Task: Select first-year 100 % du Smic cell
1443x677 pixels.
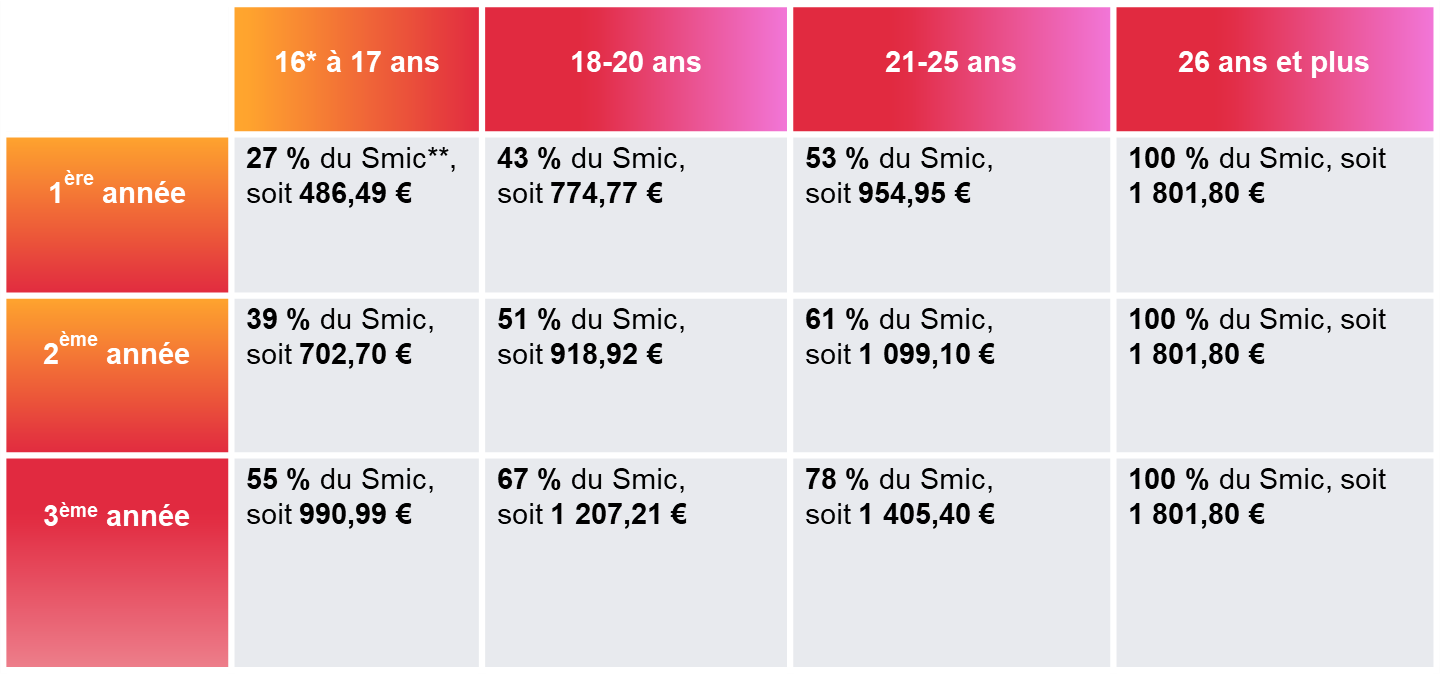Action: (x=1274, y=214)
